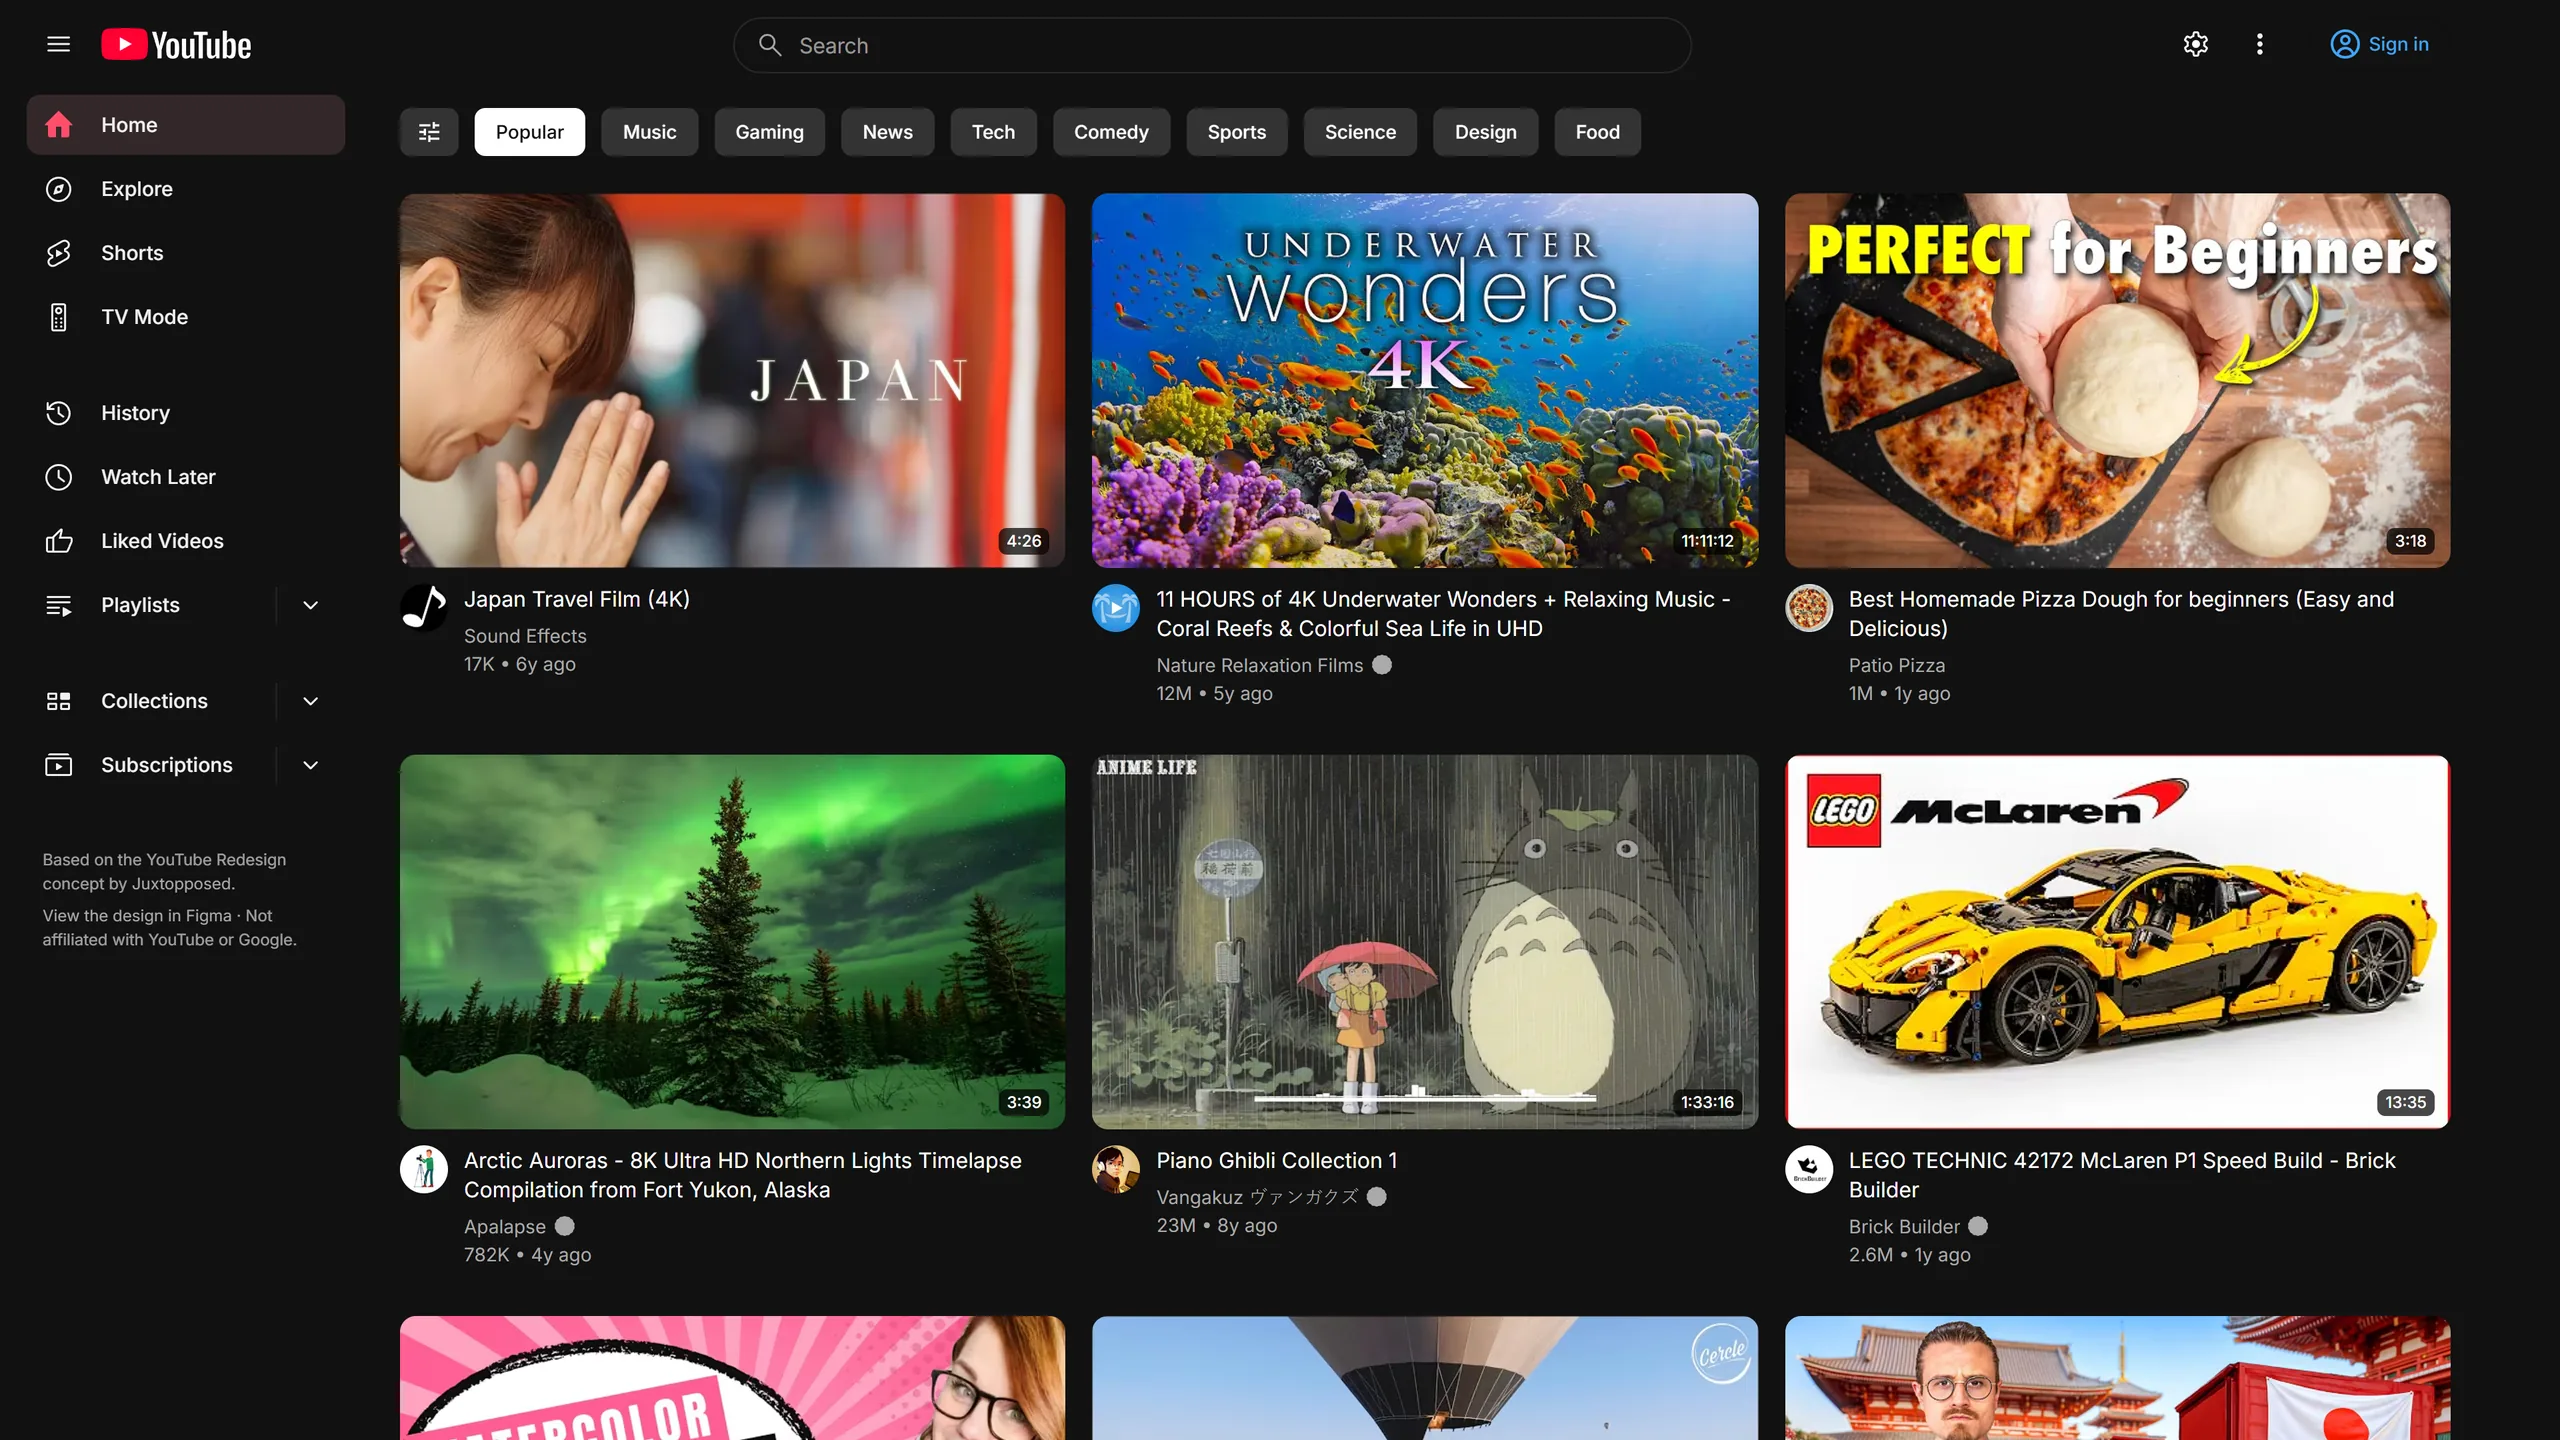2560x1440 pixels.
Task: Go to Home in the sidebar
Action: (186, 125)
